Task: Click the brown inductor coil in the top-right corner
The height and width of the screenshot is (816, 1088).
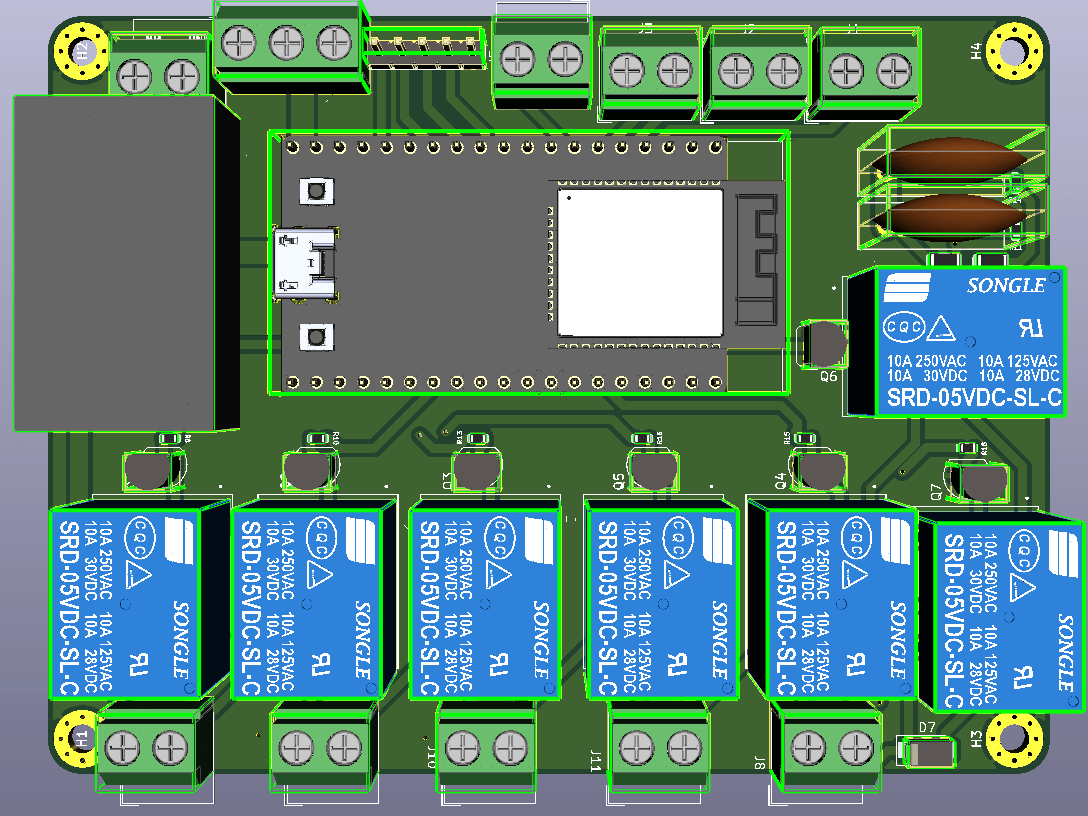Action: tap(955, 158)
